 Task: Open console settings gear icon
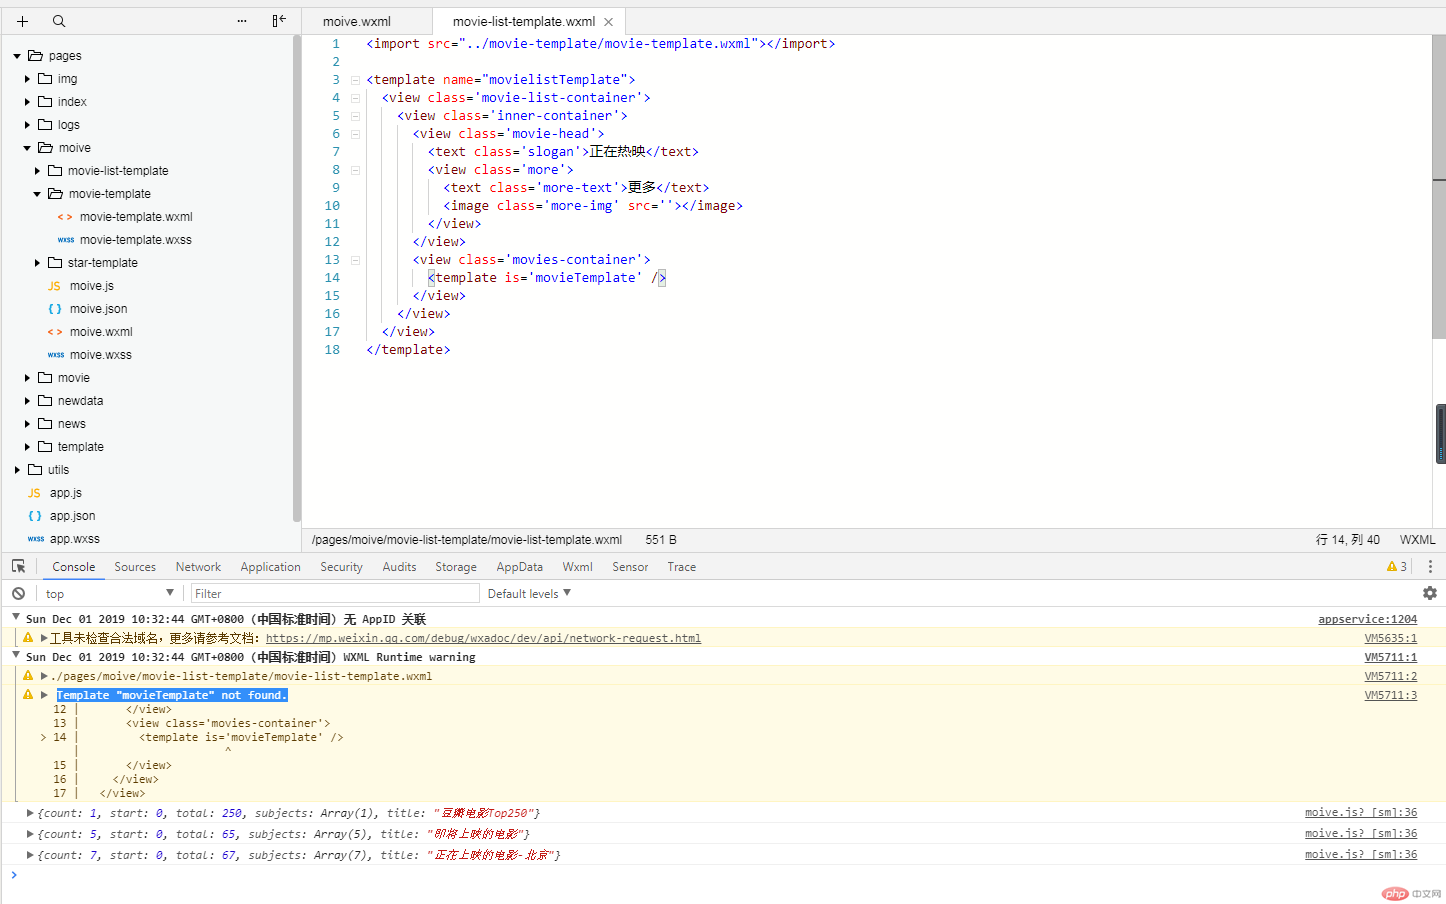click(1430, 593)
